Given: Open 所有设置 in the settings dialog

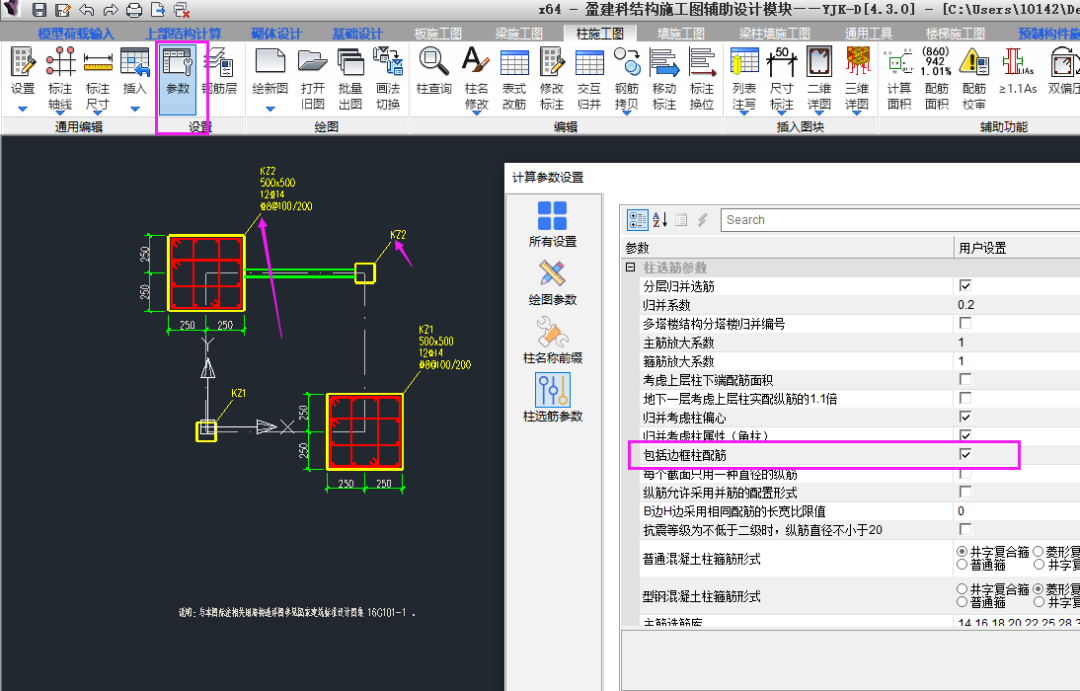Looking at the screenshot, I should [552, 224].
